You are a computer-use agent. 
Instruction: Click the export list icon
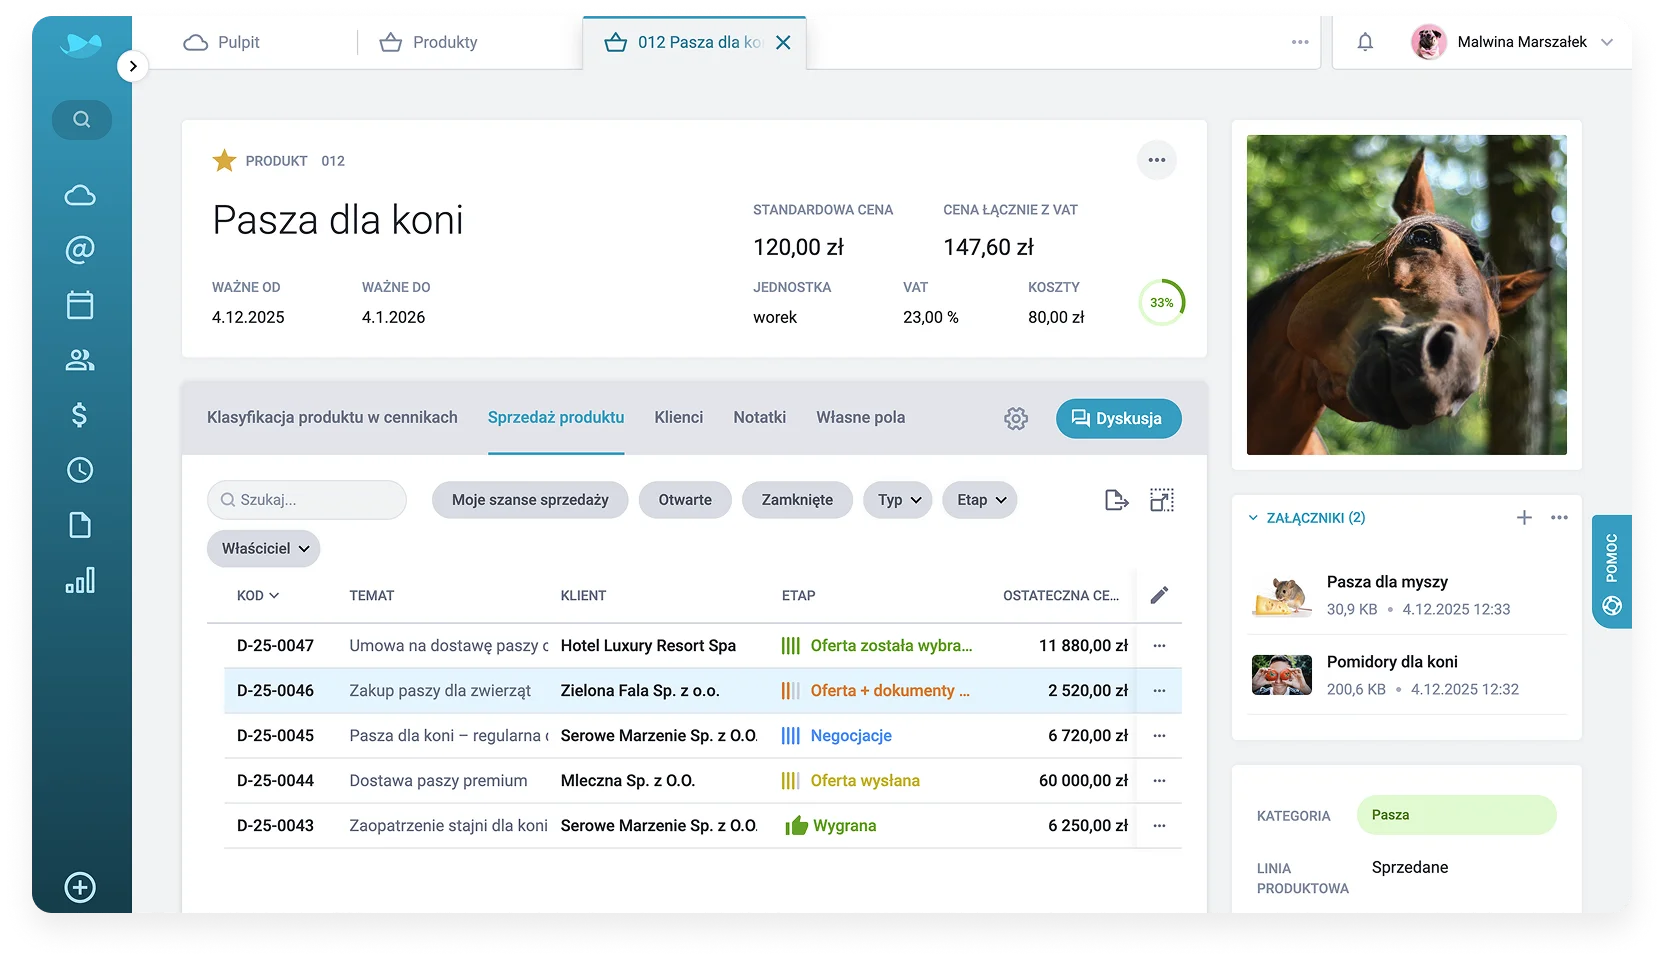(1116, 500)
